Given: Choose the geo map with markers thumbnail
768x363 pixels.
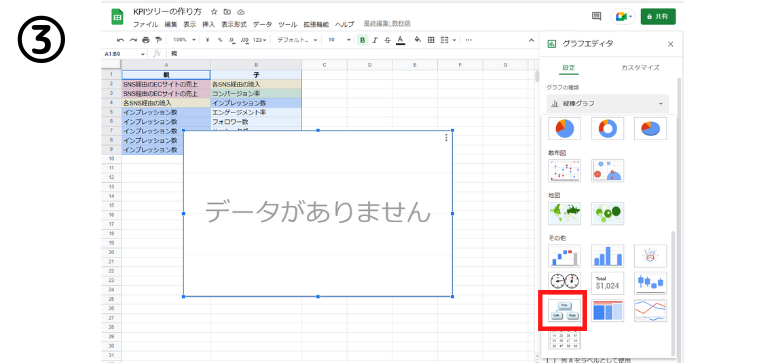Looking at the screenshot, I should point(607,213).
